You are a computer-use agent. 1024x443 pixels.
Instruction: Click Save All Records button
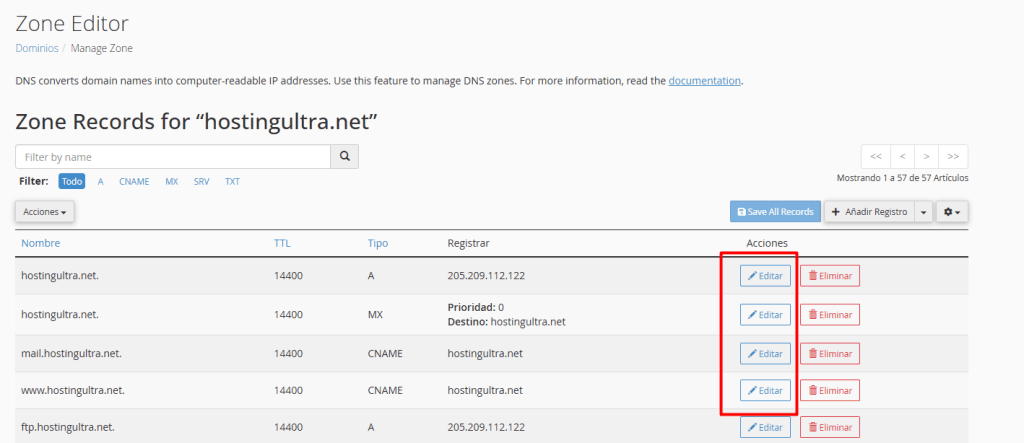click(775, 212)
